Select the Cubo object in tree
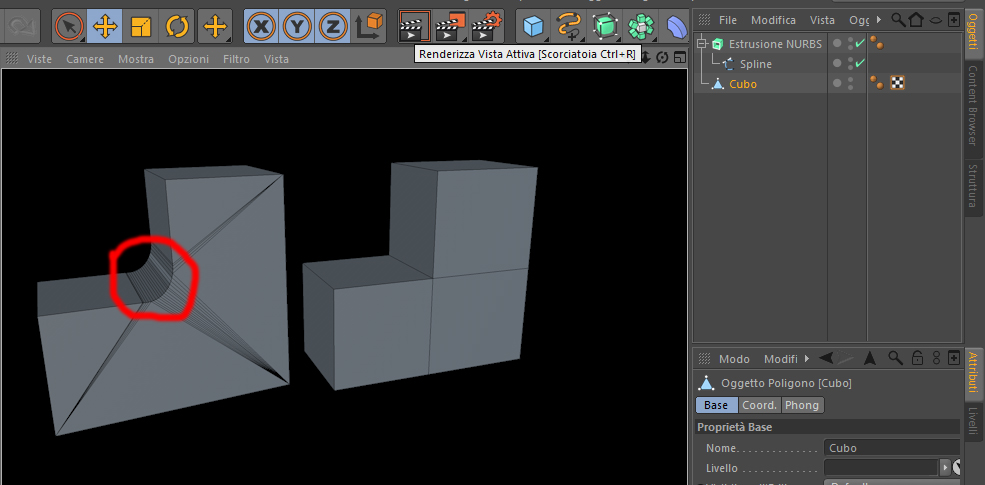This screenshot has width=985, height=485. click(x=743, y=84)
